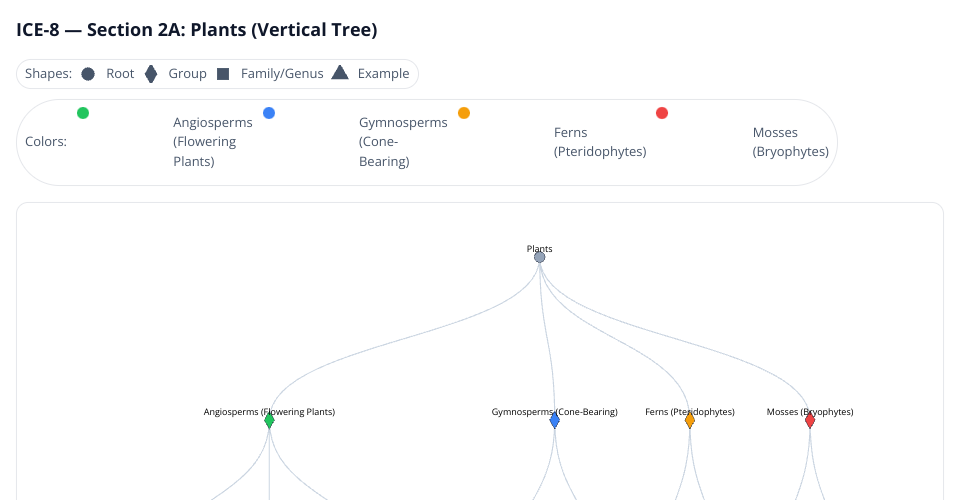Click the red color dot in legend

[662, 113]
